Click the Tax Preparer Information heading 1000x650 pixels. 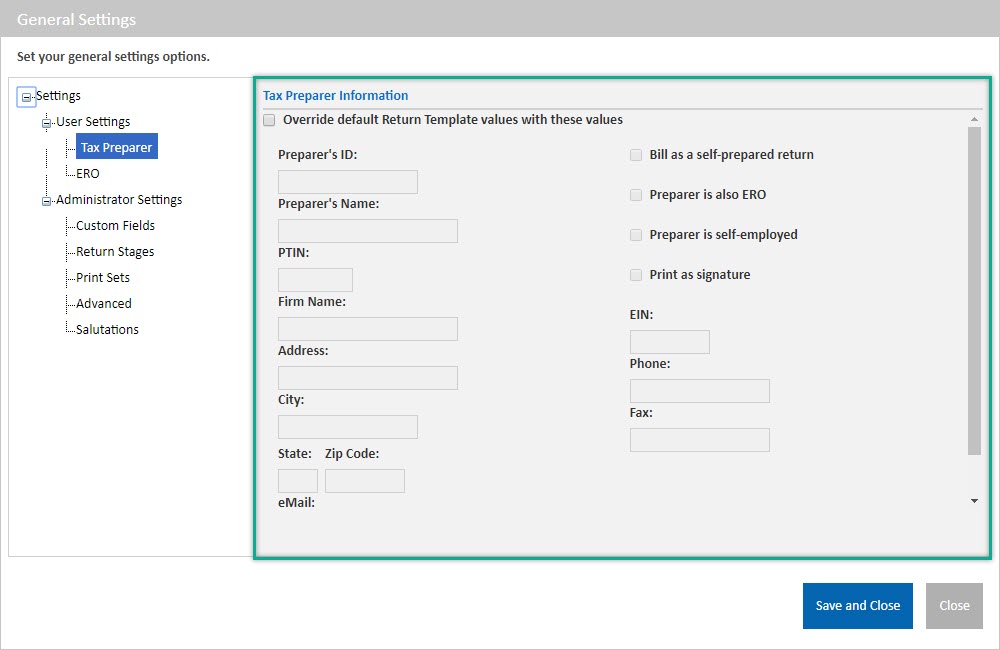coord(335,96)
